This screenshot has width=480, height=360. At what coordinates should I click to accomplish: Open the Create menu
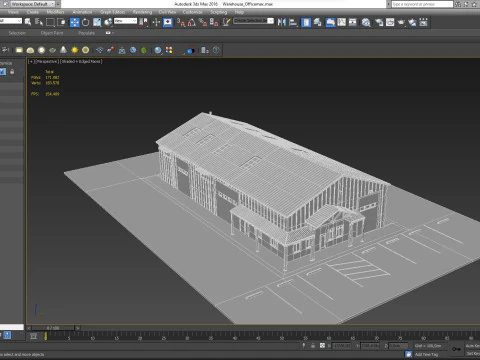click(33, 12)
